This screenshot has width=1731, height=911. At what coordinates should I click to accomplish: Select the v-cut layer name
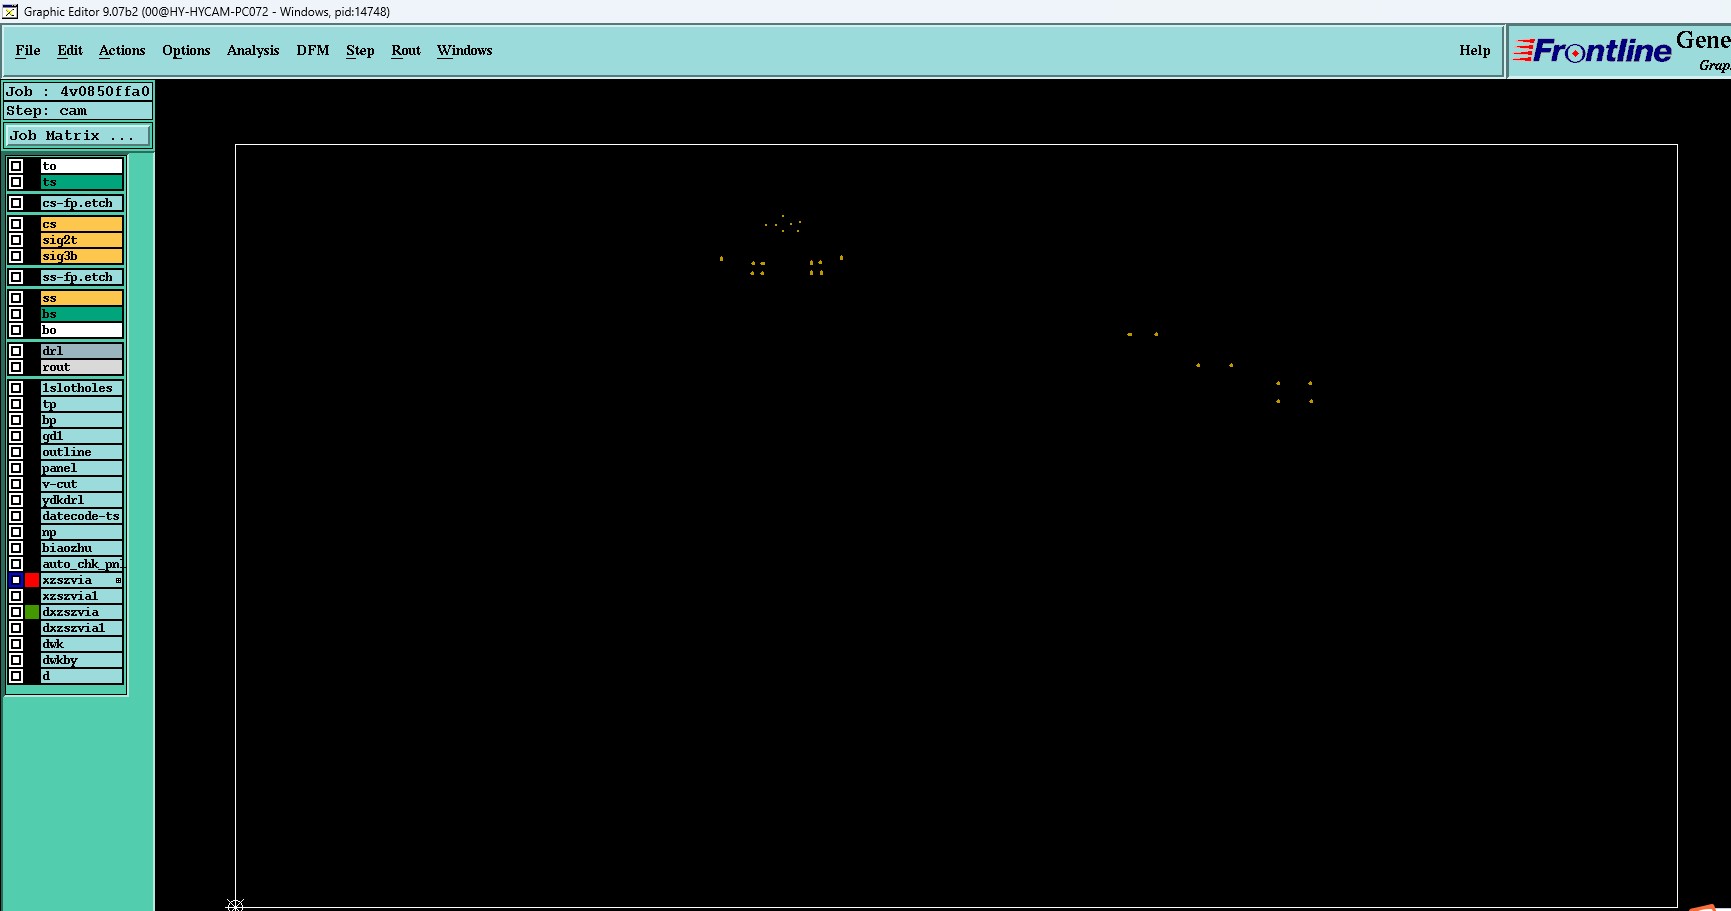[x=82, y=484]
